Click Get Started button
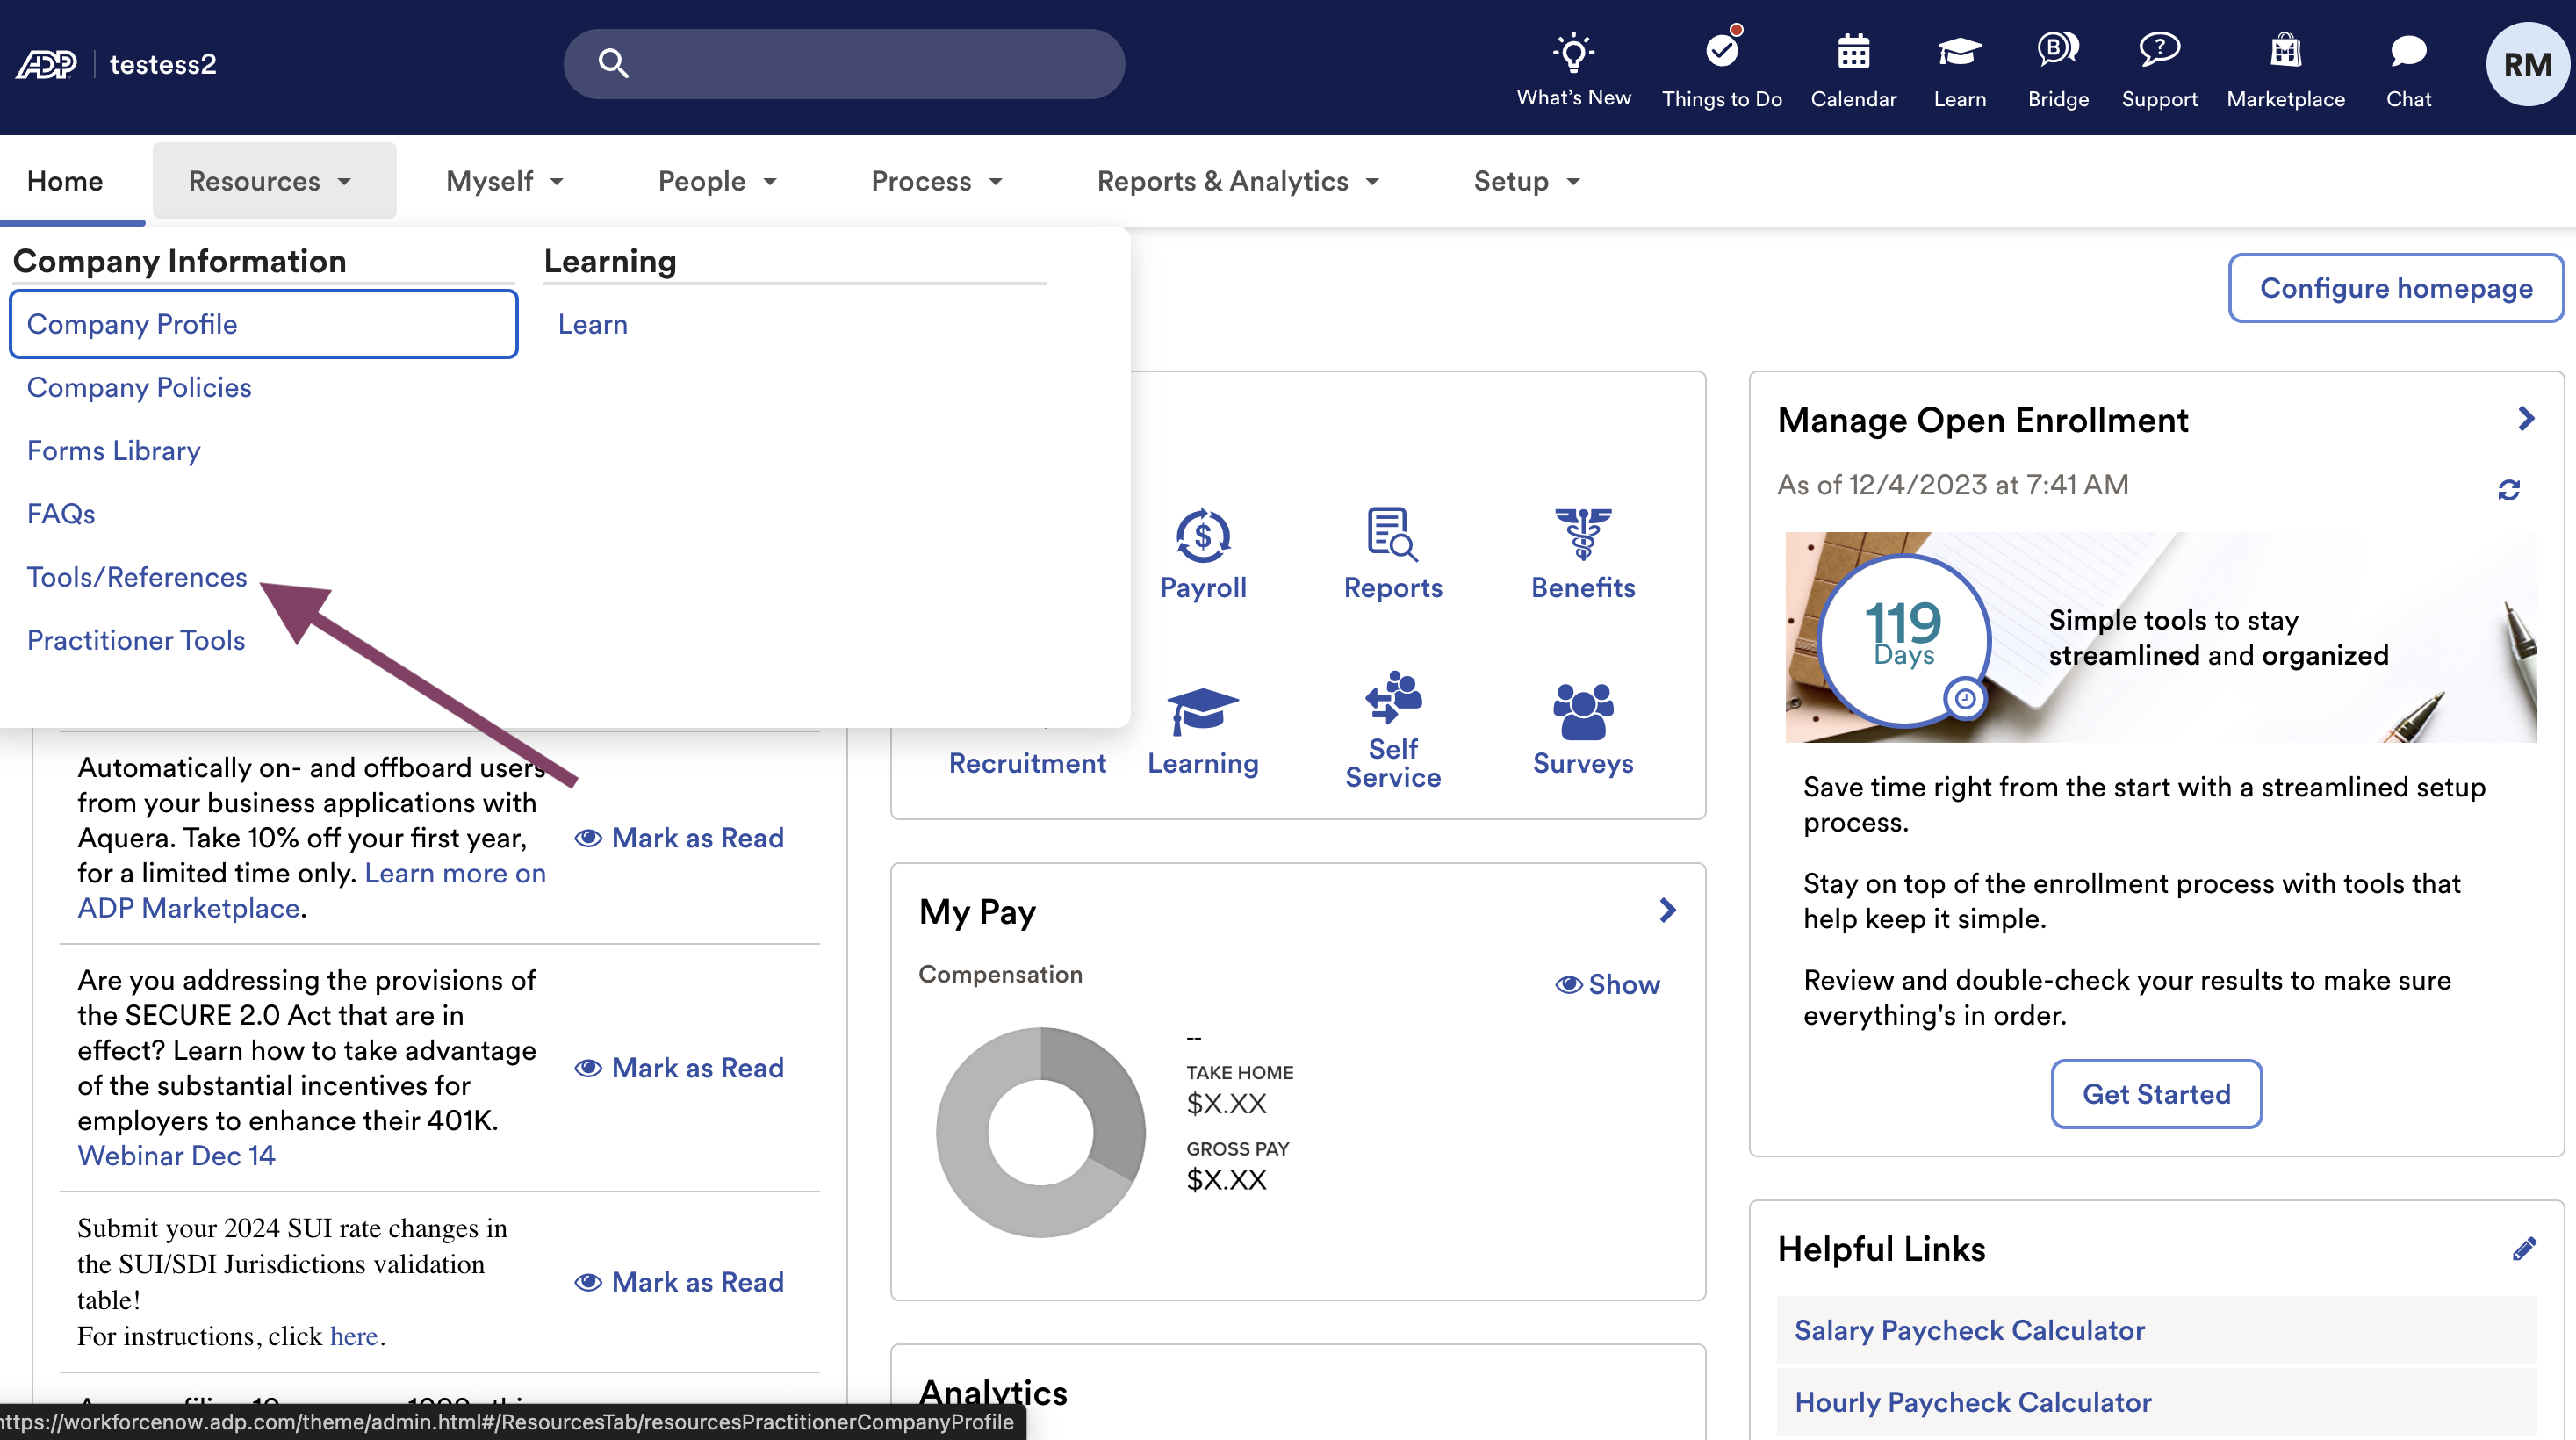Image resolution: width=2576 pixels, height=1440 pixels. pos(2156,1094)
